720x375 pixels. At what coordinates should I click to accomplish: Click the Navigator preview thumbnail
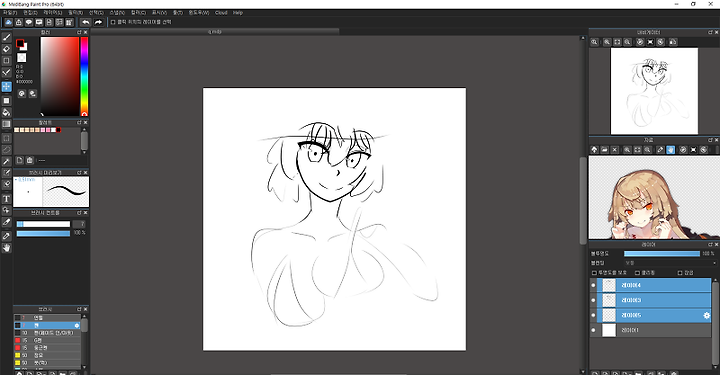[654, 91]
